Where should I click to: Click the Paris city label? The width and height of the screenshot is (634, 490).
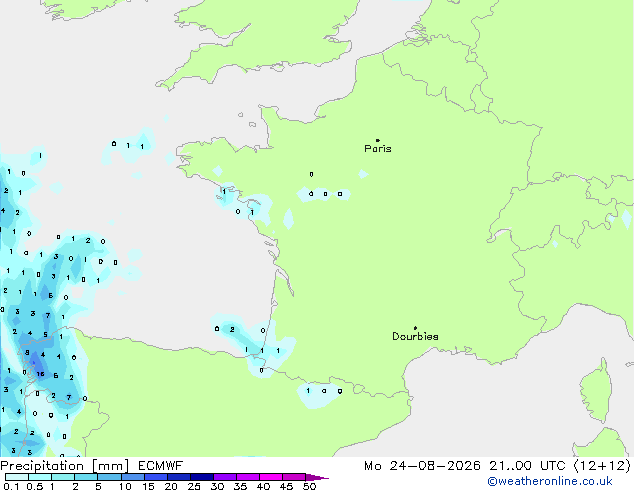tap(378, 149)
